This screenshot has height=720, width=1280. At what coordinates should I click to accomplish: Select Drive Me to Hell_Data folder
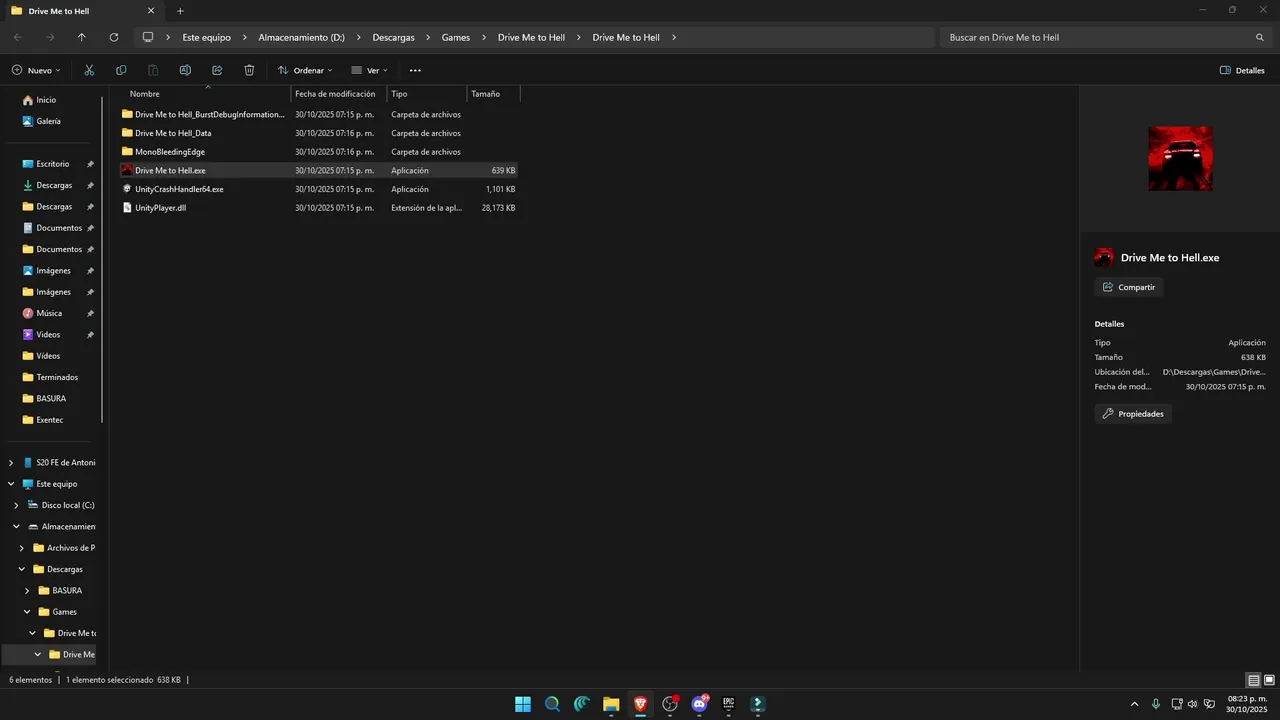point(173,133)
